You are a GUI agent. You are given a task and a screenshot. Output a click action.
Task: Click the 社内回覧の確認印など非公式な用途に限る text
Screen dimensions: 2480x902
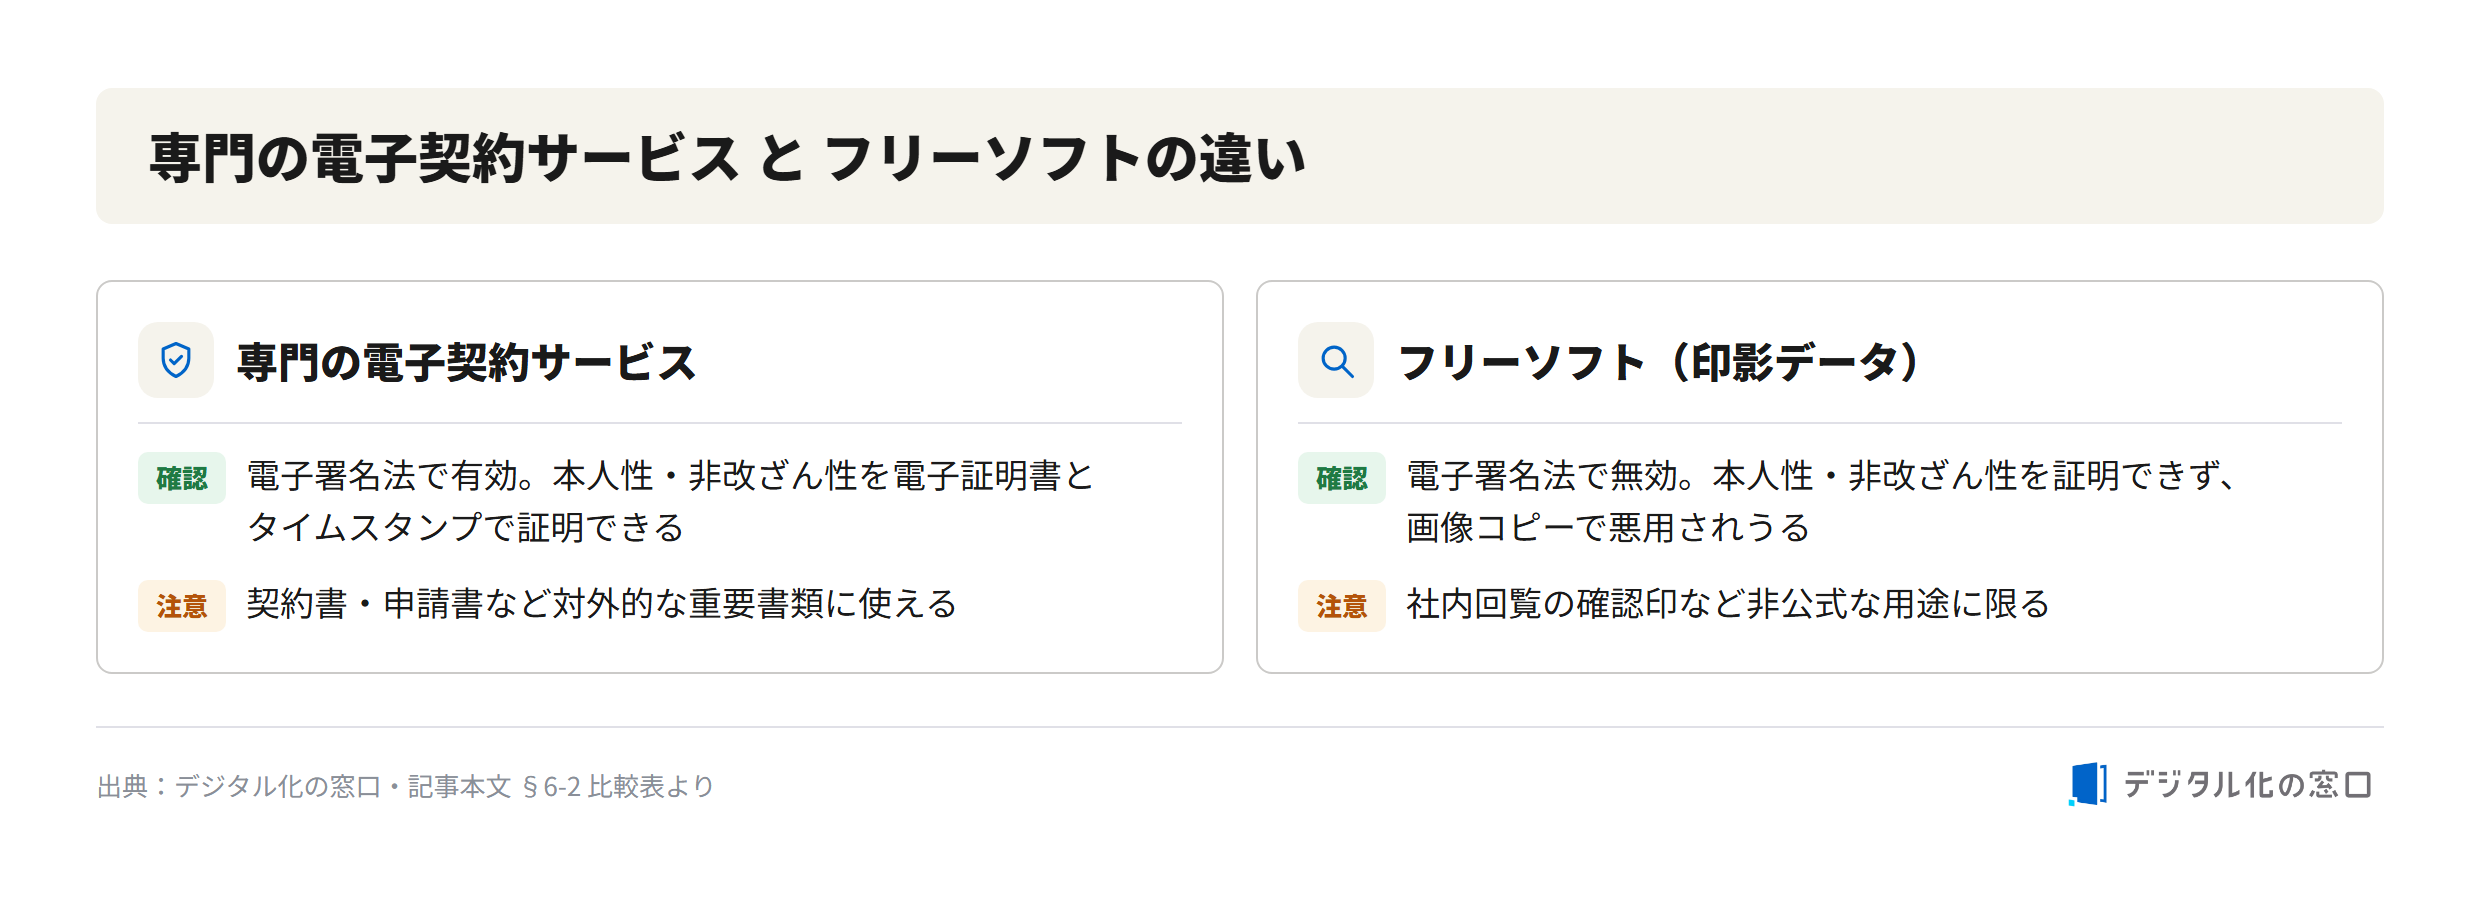(x=1728, y=604)
